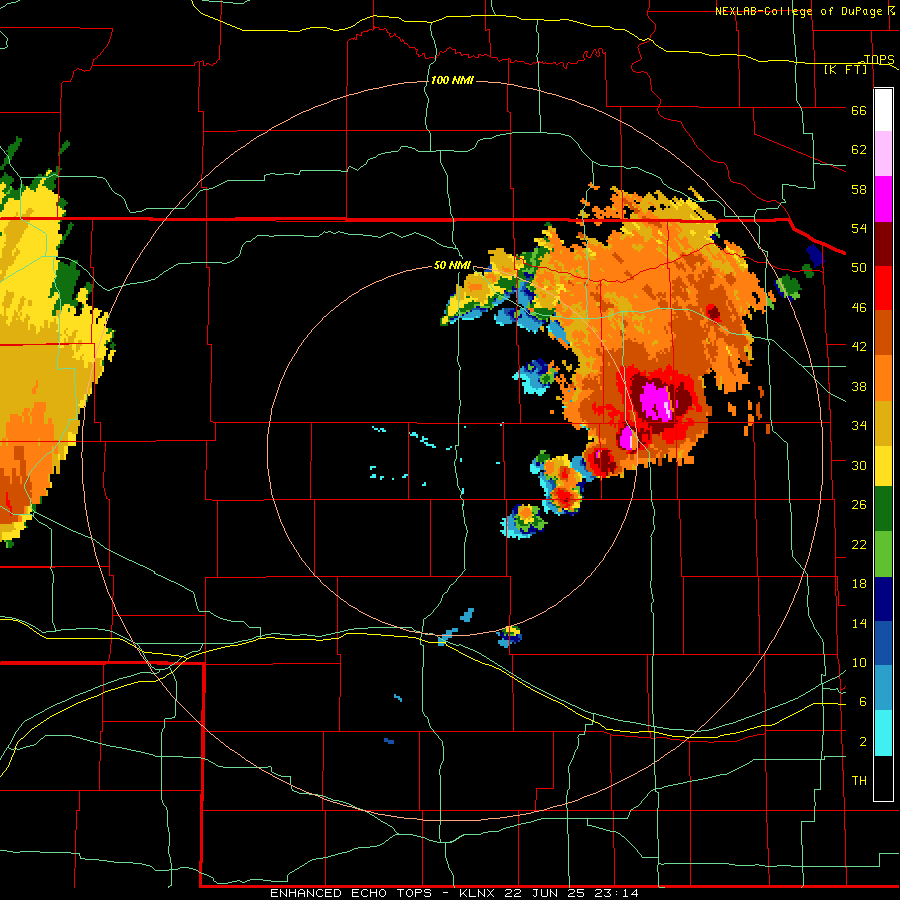Click the 34 legend value
The width and height of the screenshot is (900, 900).
tap(859, 426)
